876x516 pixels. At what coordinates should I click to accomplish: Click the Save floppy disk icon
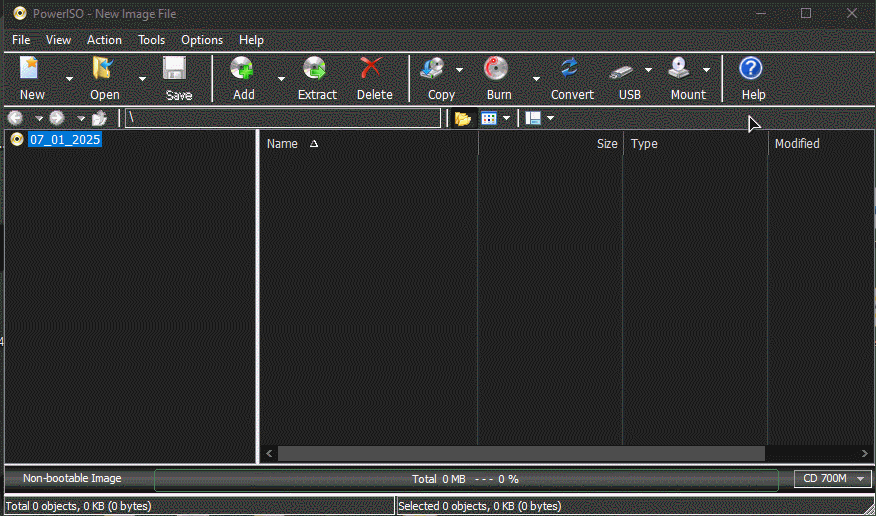174,69
